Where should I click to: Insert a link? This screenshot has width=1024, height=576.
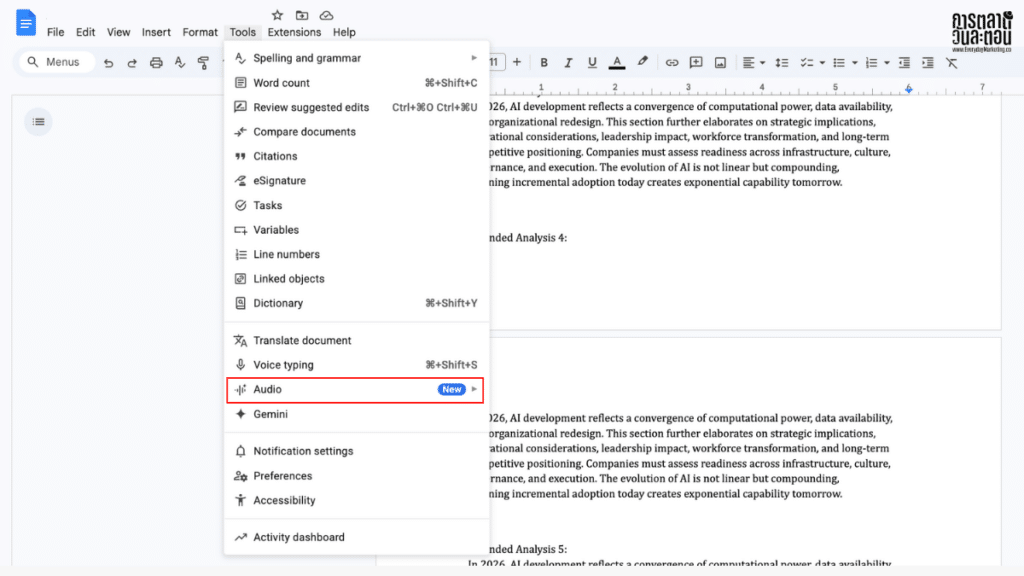click(671, 63)
